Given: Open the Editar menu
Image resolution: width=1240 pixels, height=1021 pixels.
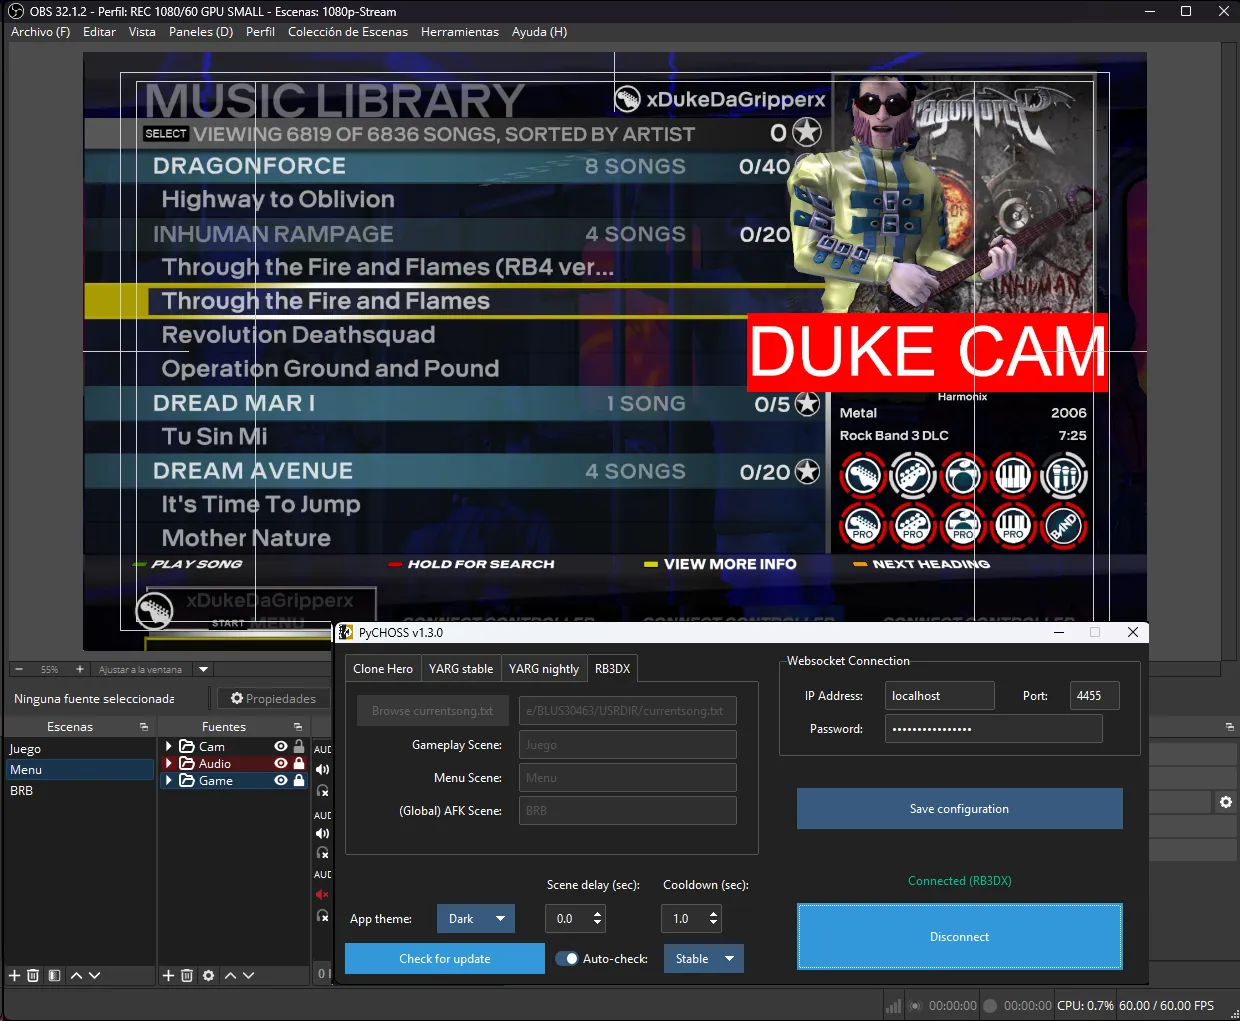Looking at the screenshot, I should [99, 32].
